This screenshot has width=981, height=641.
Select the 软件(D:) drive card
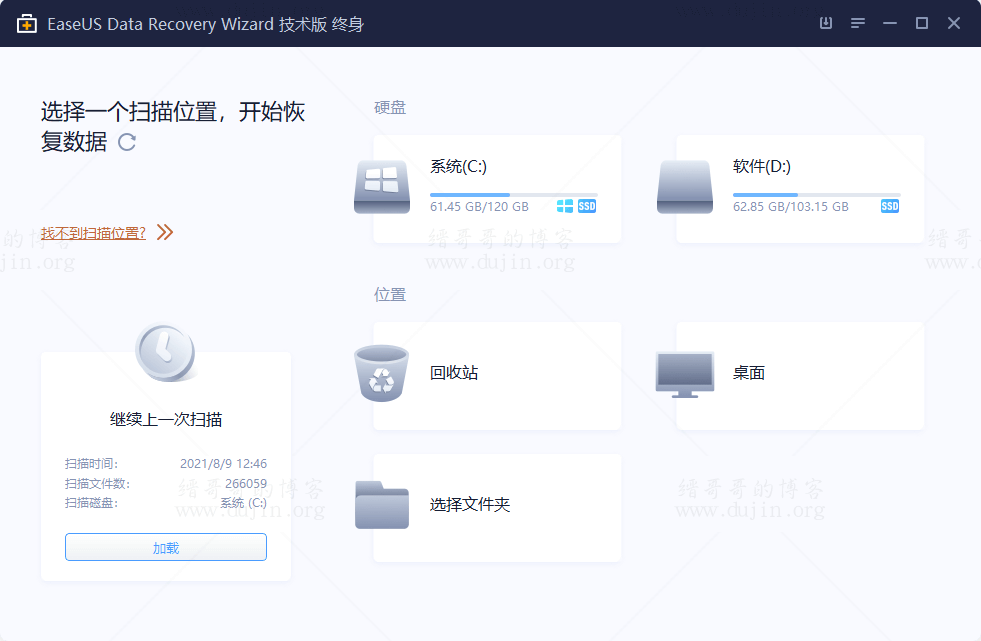pyautogui.click(x=800, y=189)
